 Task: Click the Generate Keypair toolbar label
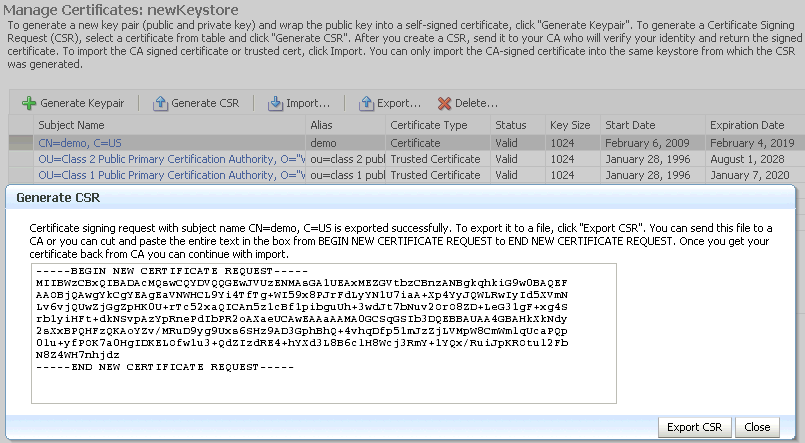tap(82, 103)
